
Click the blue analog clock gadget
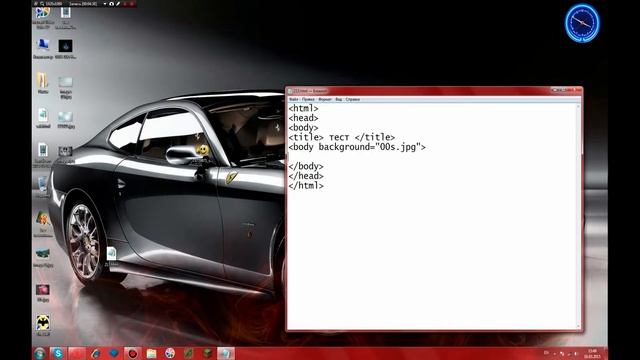coord(582,23)
